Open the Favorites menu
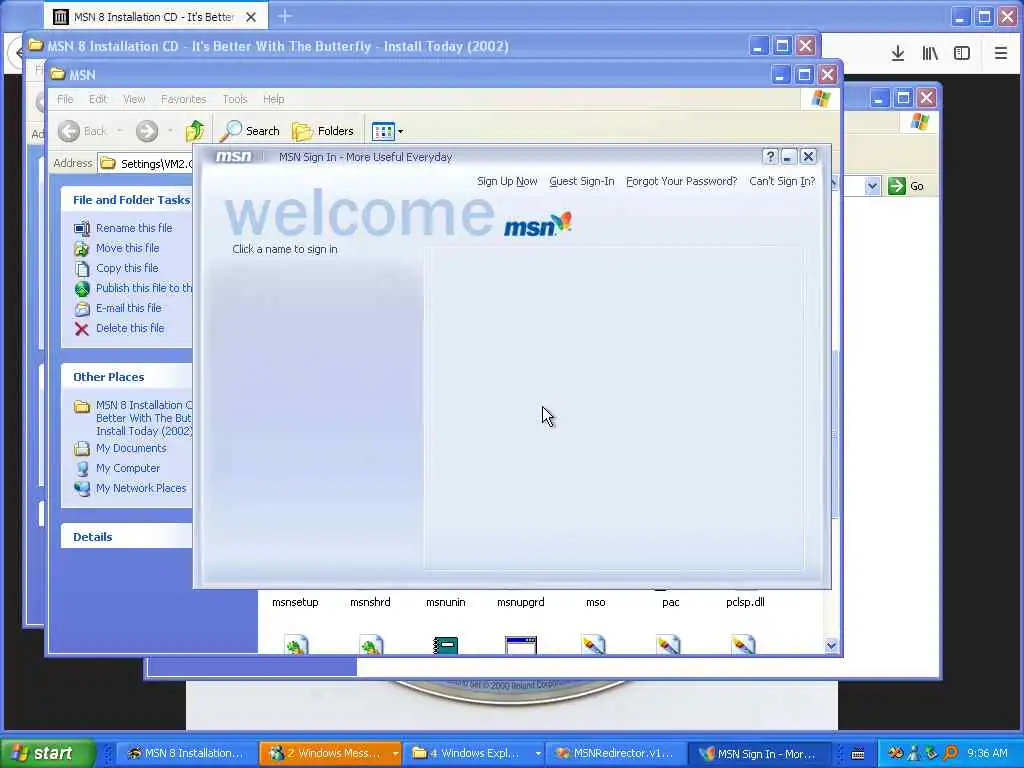The width and height of the screenshot is (1024, 768). click(184, 99)
